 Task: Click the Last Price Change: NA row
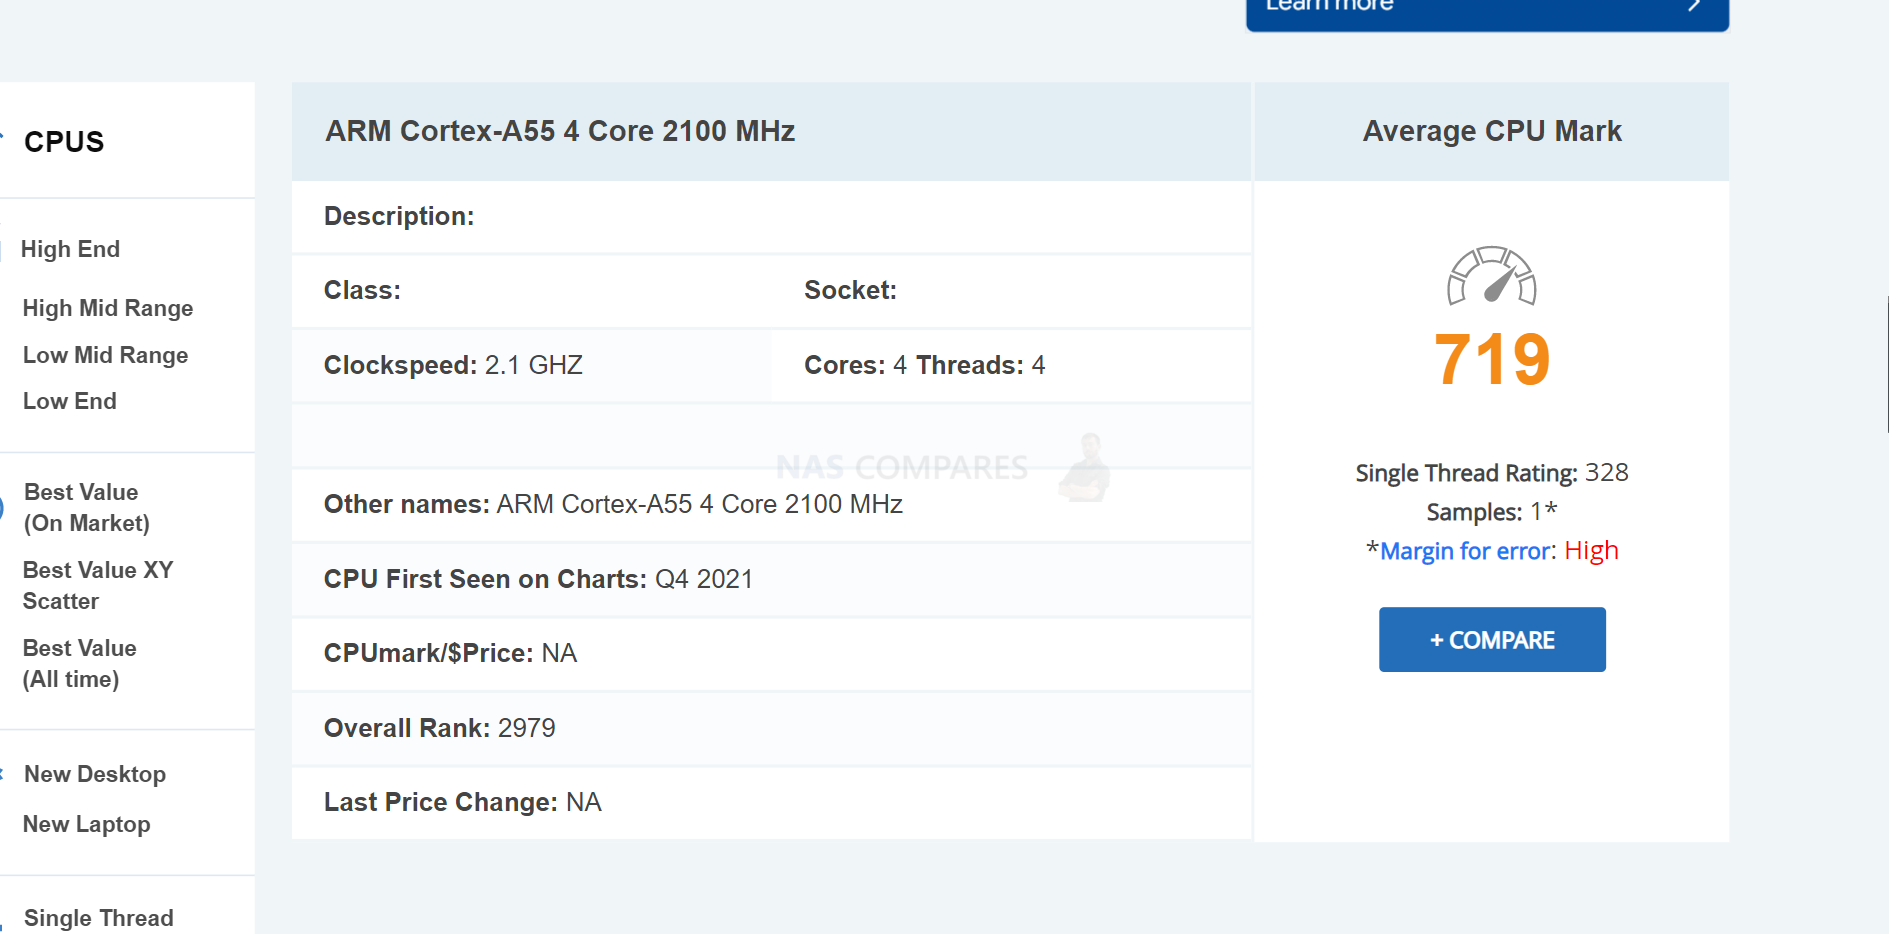pos(771,803)
